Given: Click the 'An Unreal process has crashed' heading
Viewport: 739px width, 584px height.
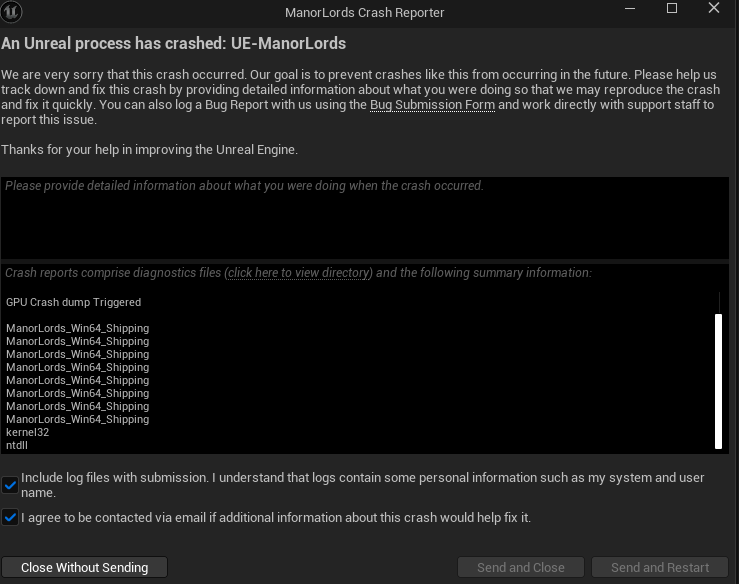Looking at the screenshot, I should click(174, 44).
